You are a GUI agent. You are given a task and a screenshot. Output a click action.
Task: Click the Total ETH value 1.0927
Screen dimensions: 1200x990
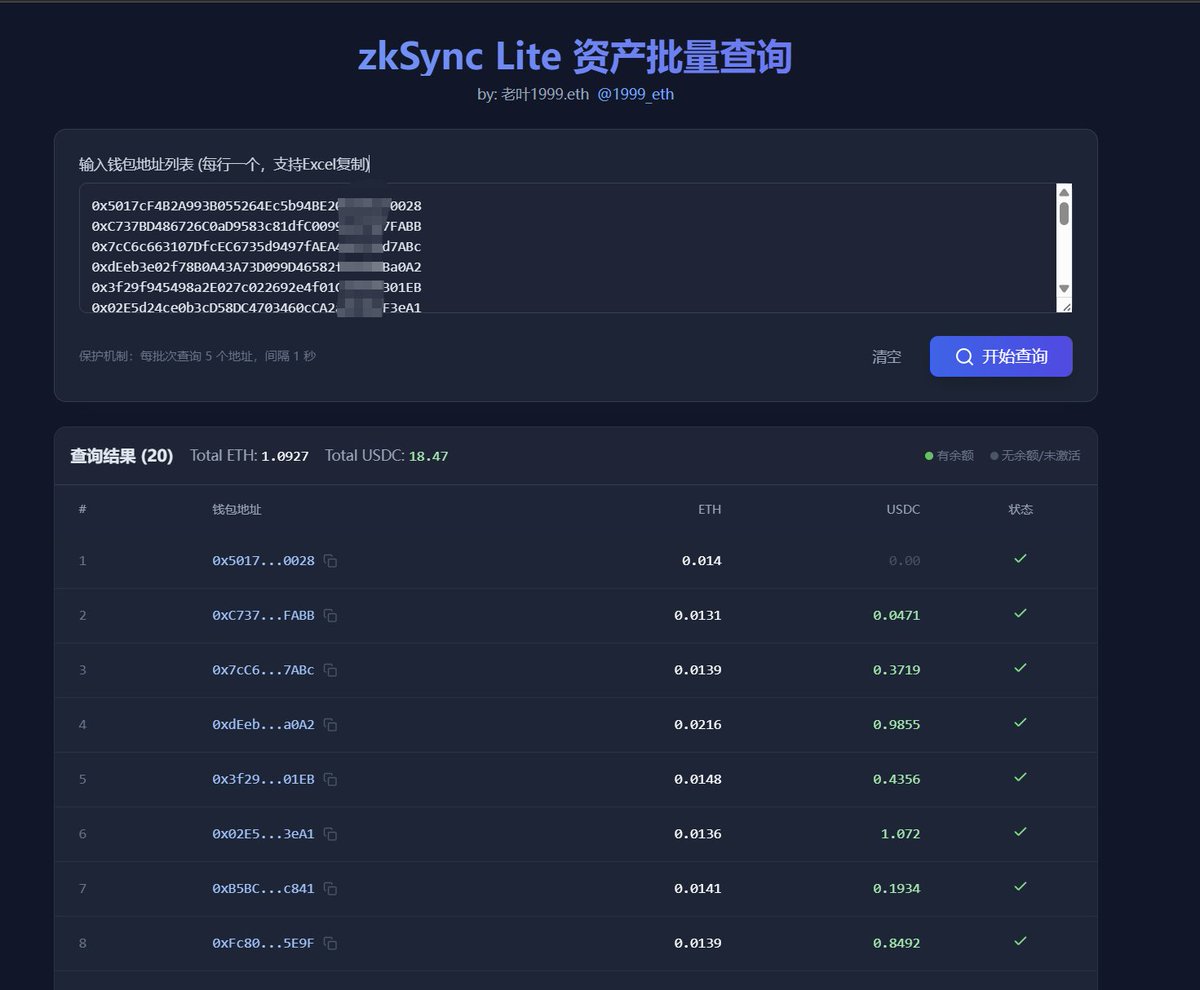tap(285, 456)
